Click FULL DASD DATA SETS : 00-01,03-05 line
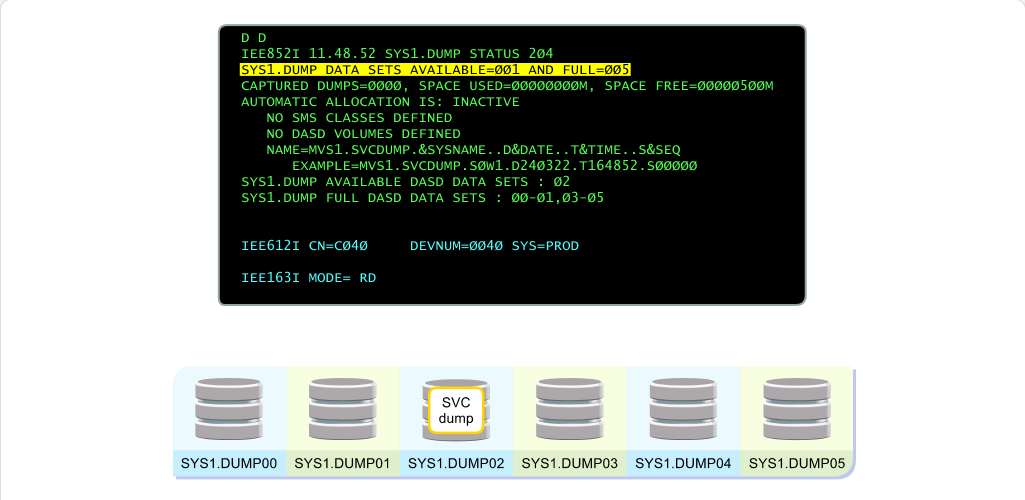Image resolution: width=1025 pixels, height=500 pixels. 422,197
